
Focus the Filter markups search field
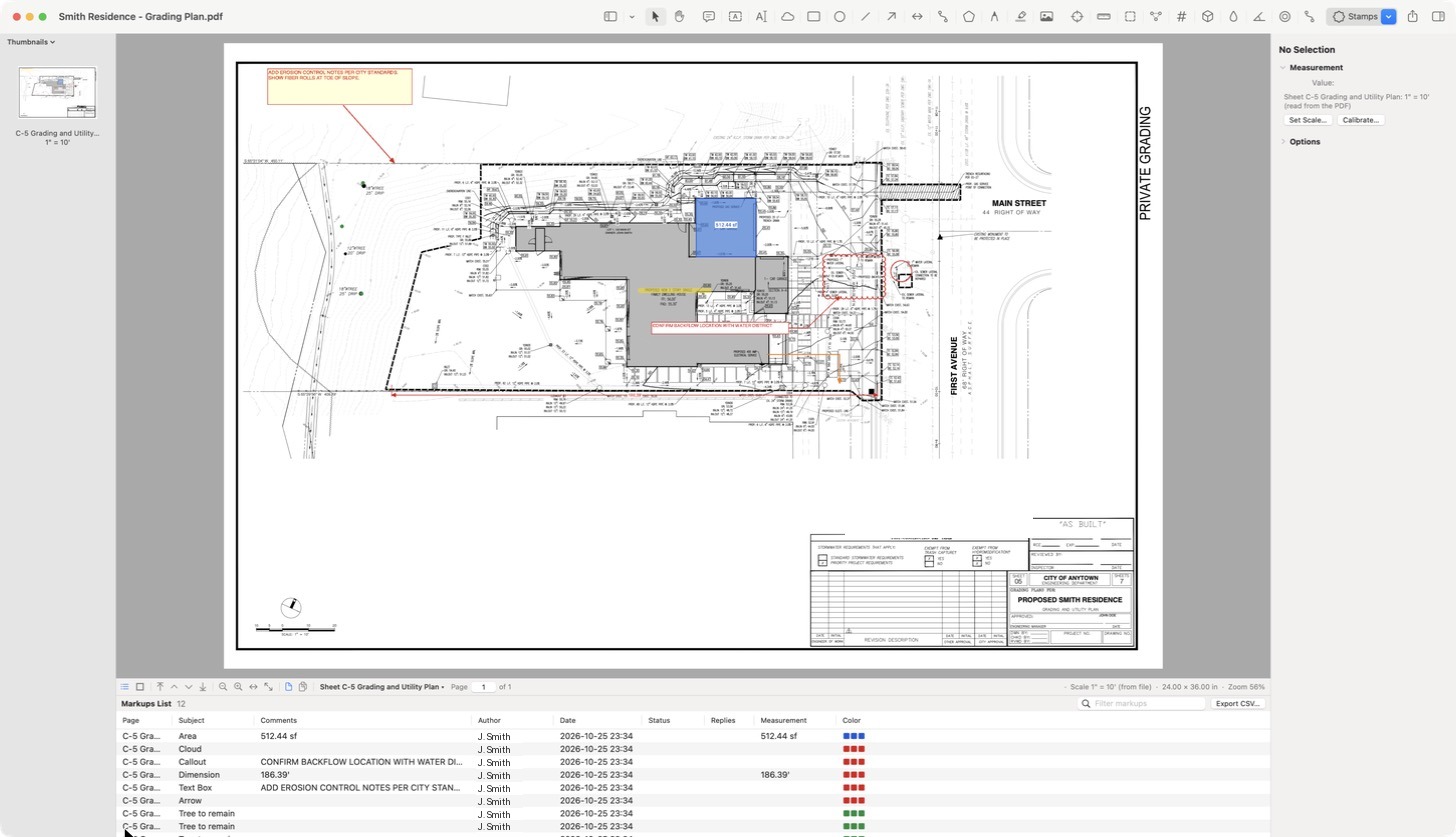[1142, 704]
